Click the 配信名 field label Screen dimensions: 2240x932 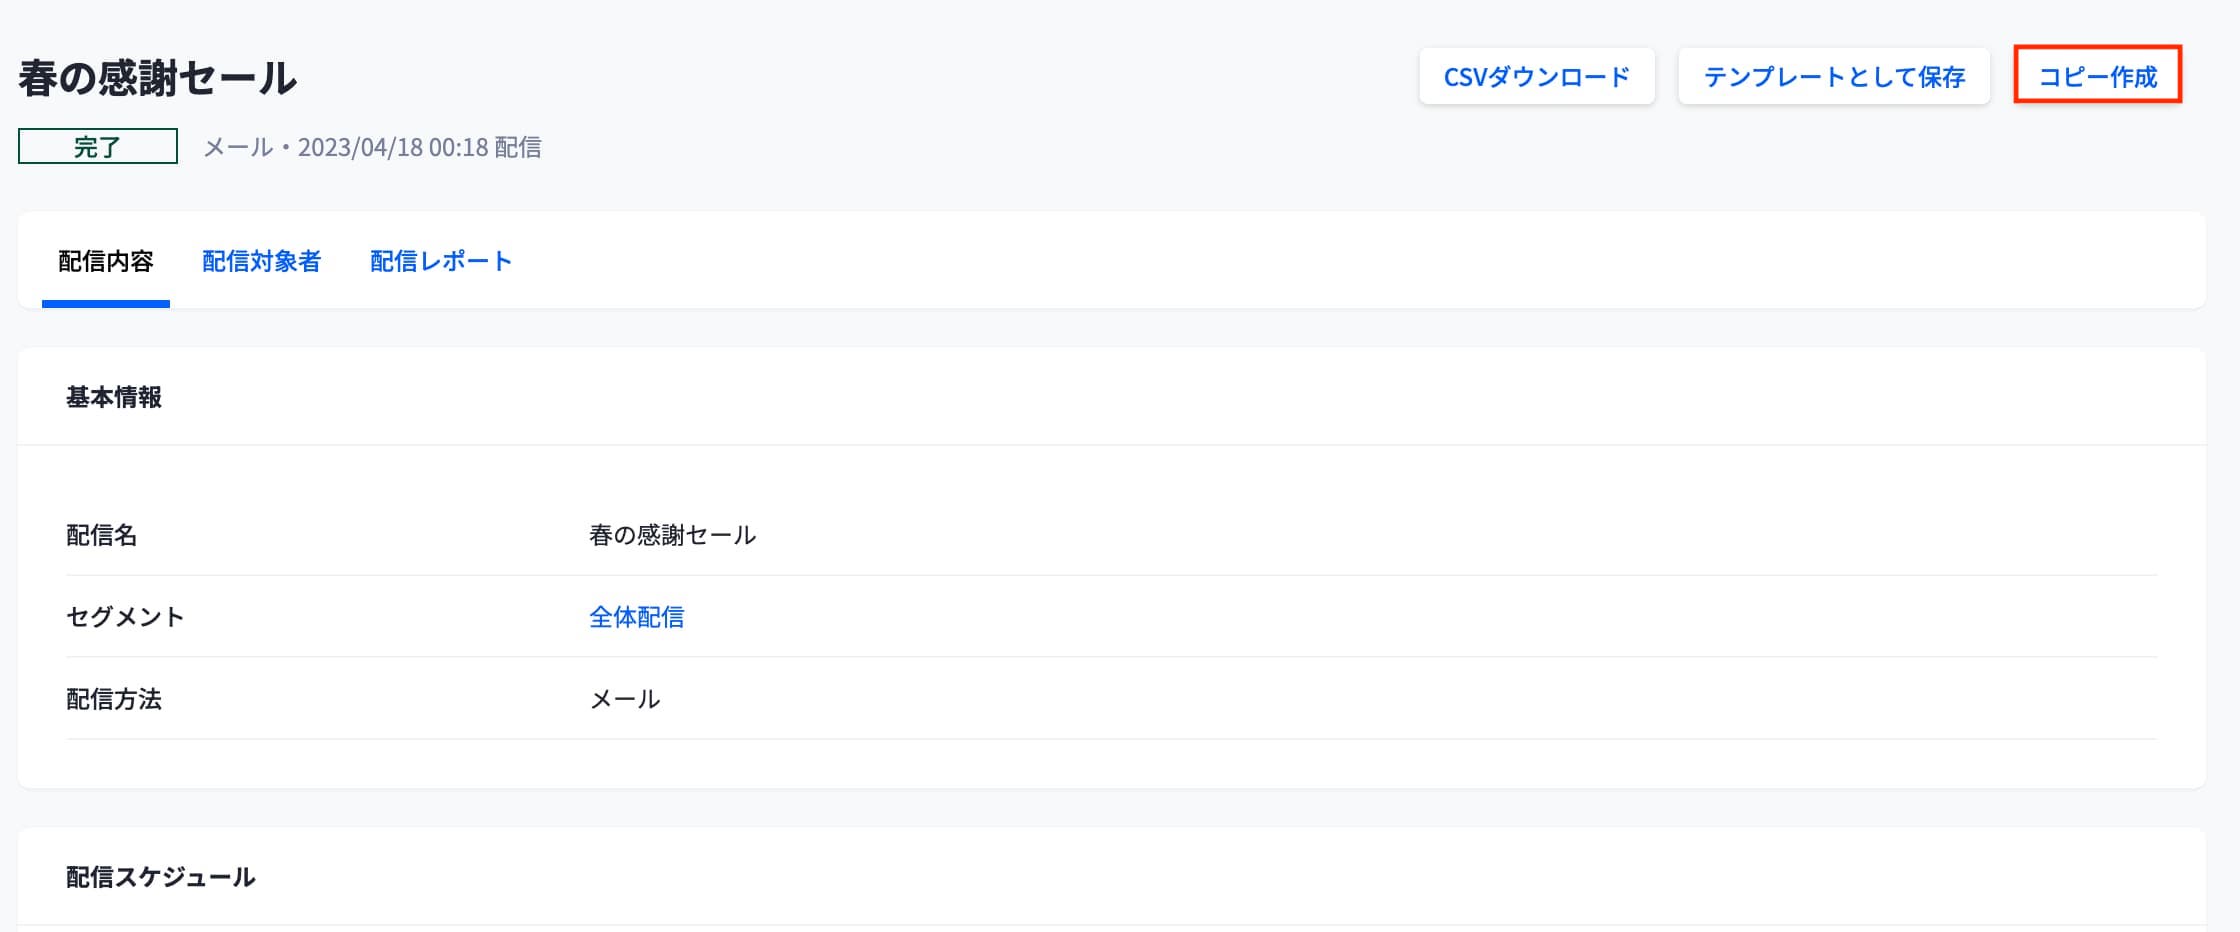pyautogui.click(x=101, y=535)
